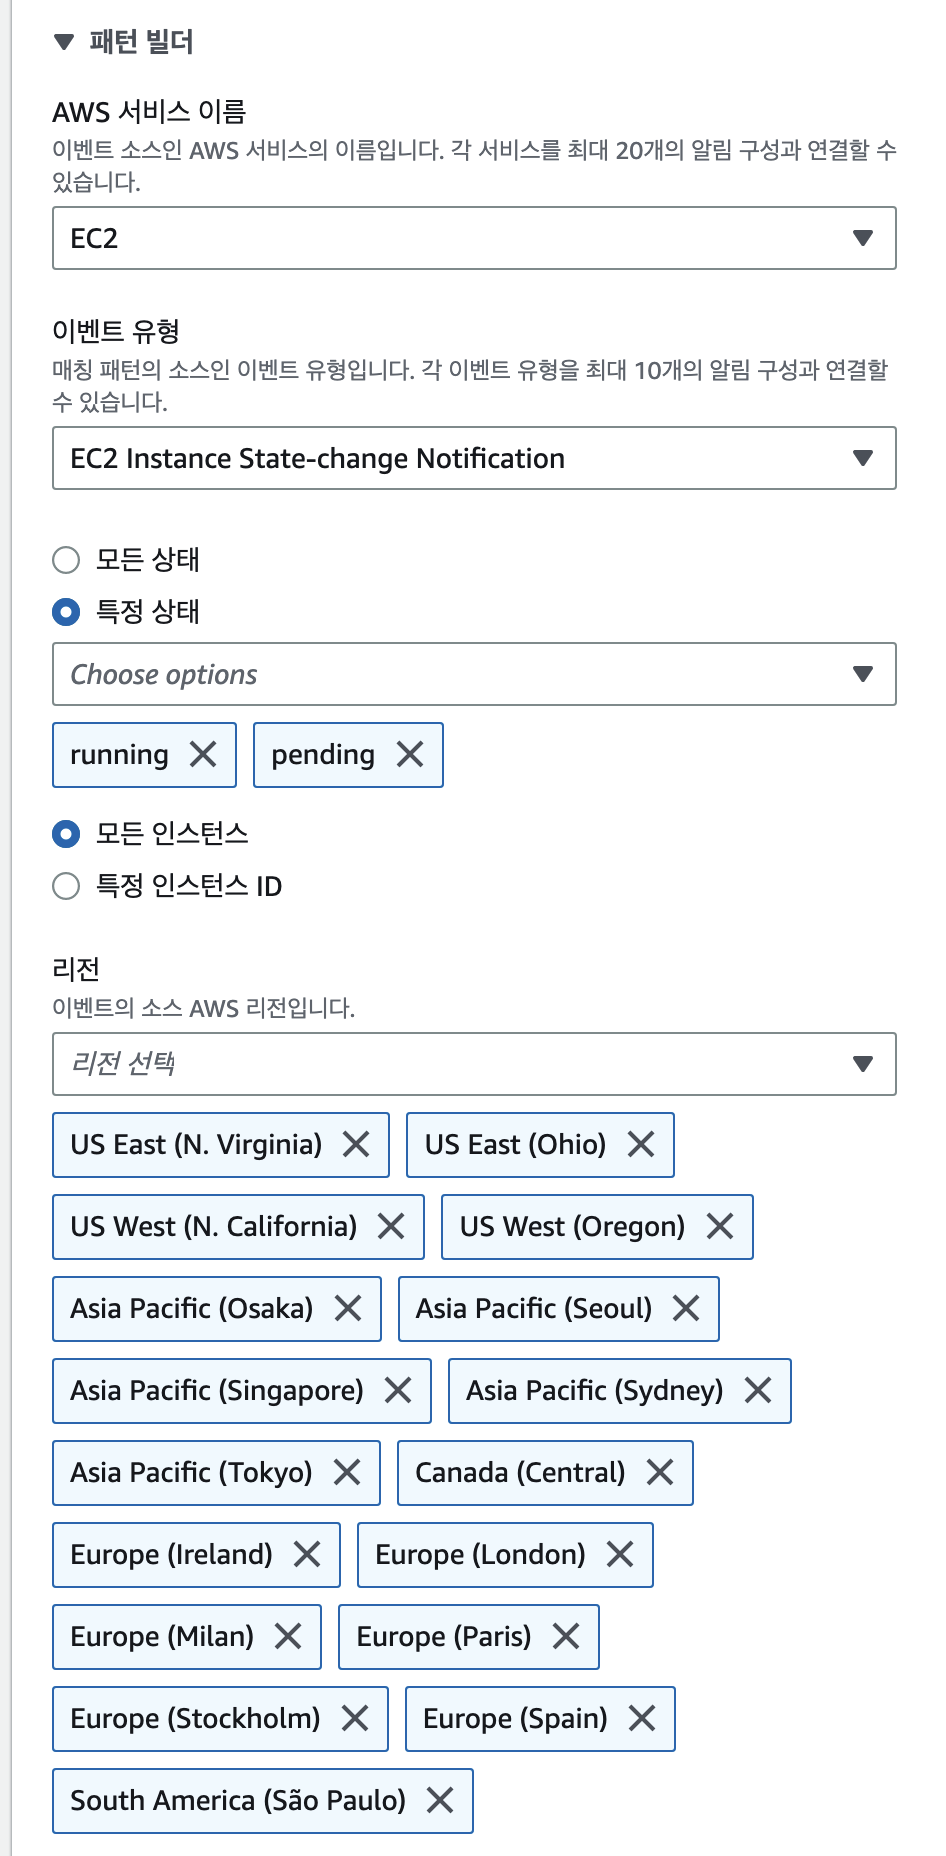Choose the 특정 인스턴스 ID radio option
Image resolution: width=946 pixels, height=1856 pixels.
pyautogui.click(x=66, y=886)
